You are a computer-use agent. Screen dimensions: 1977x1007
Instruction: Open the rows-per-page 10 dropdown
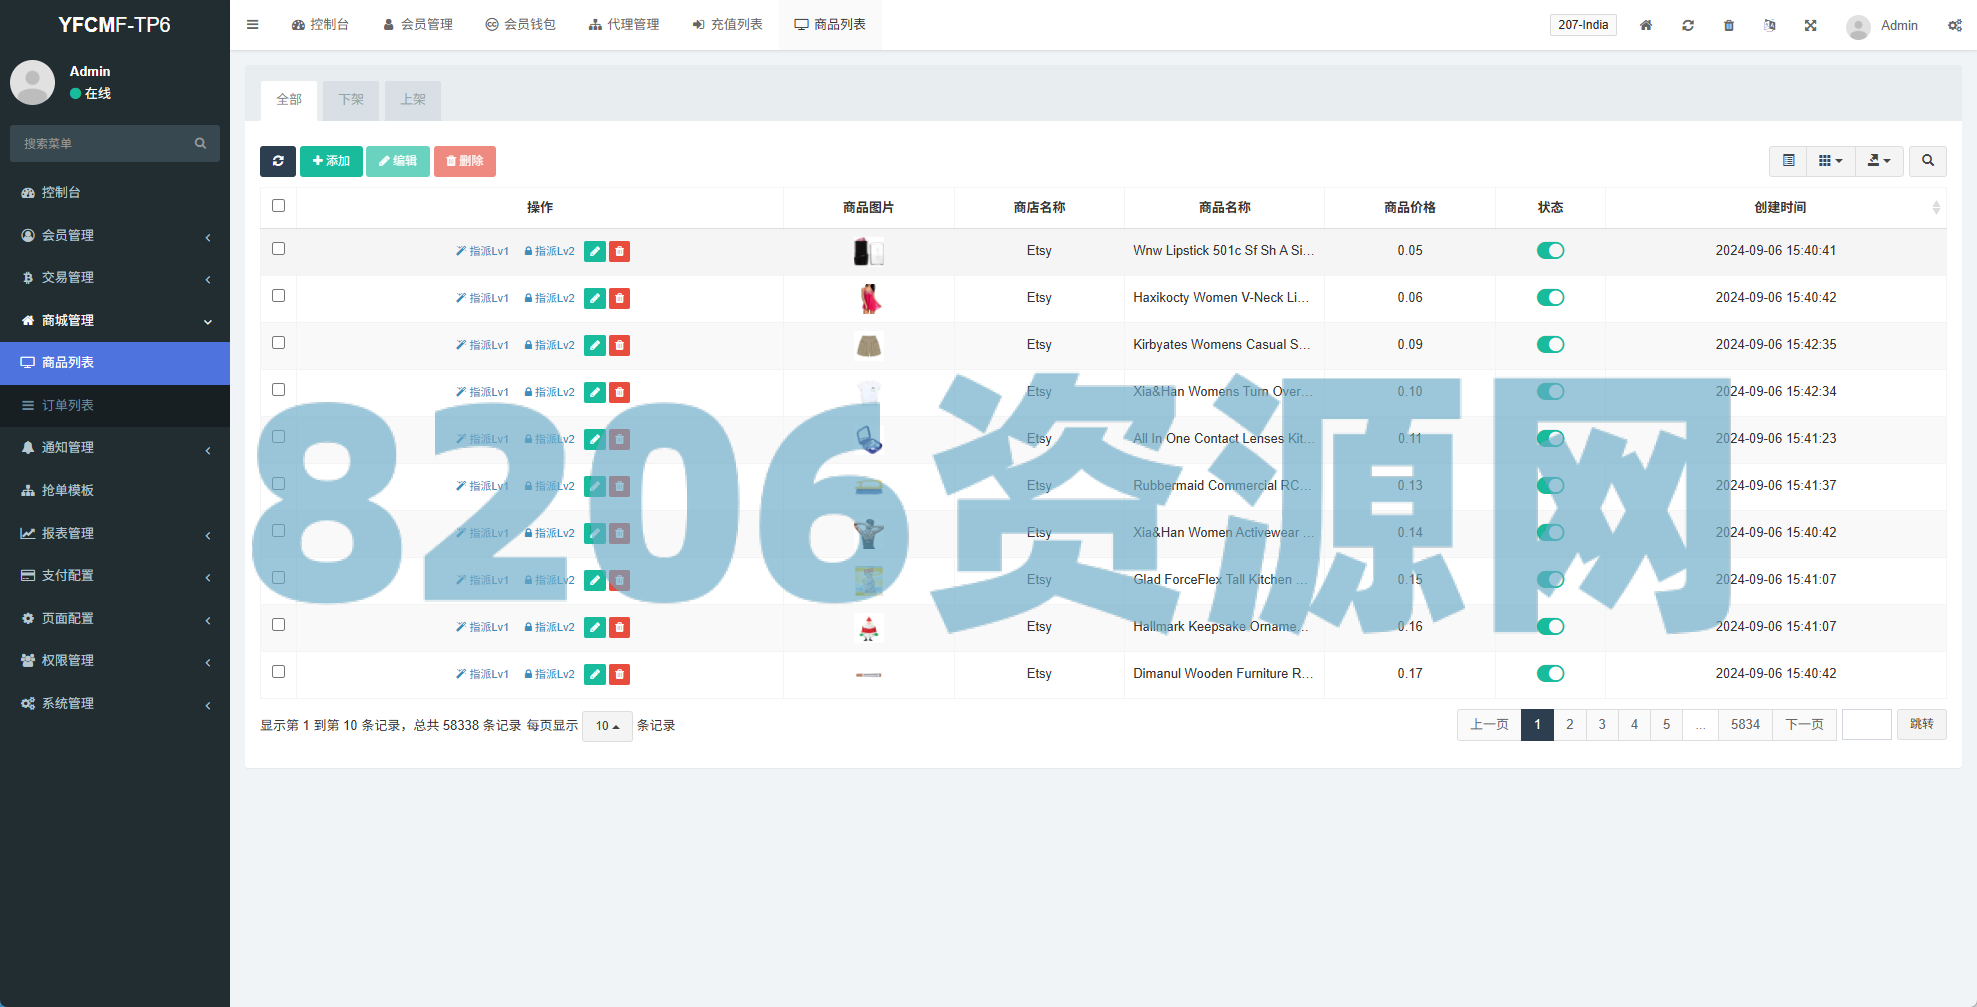pyautogui.click(x=607, y=726)
